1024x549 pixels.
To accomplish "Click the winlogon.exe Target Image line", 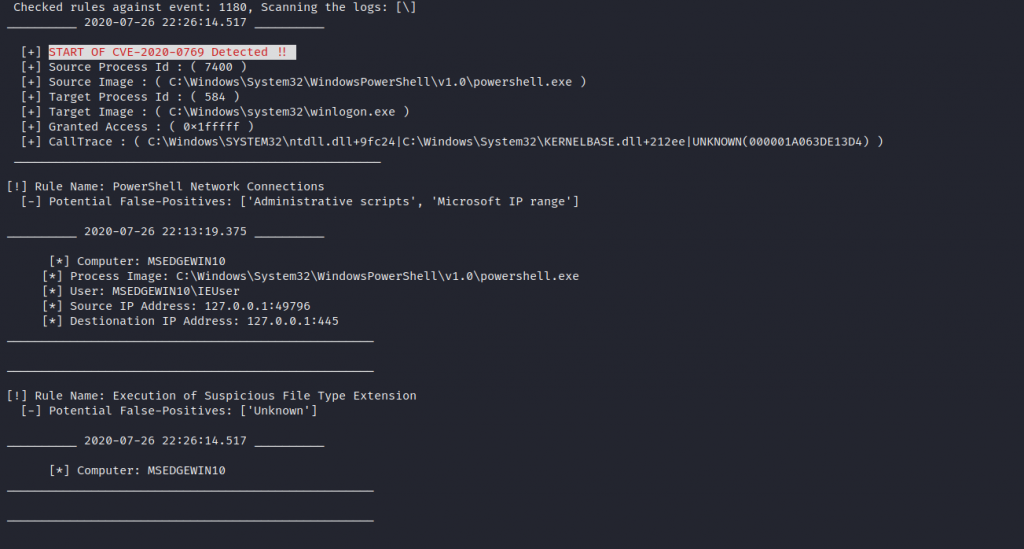I will (215, 112).
